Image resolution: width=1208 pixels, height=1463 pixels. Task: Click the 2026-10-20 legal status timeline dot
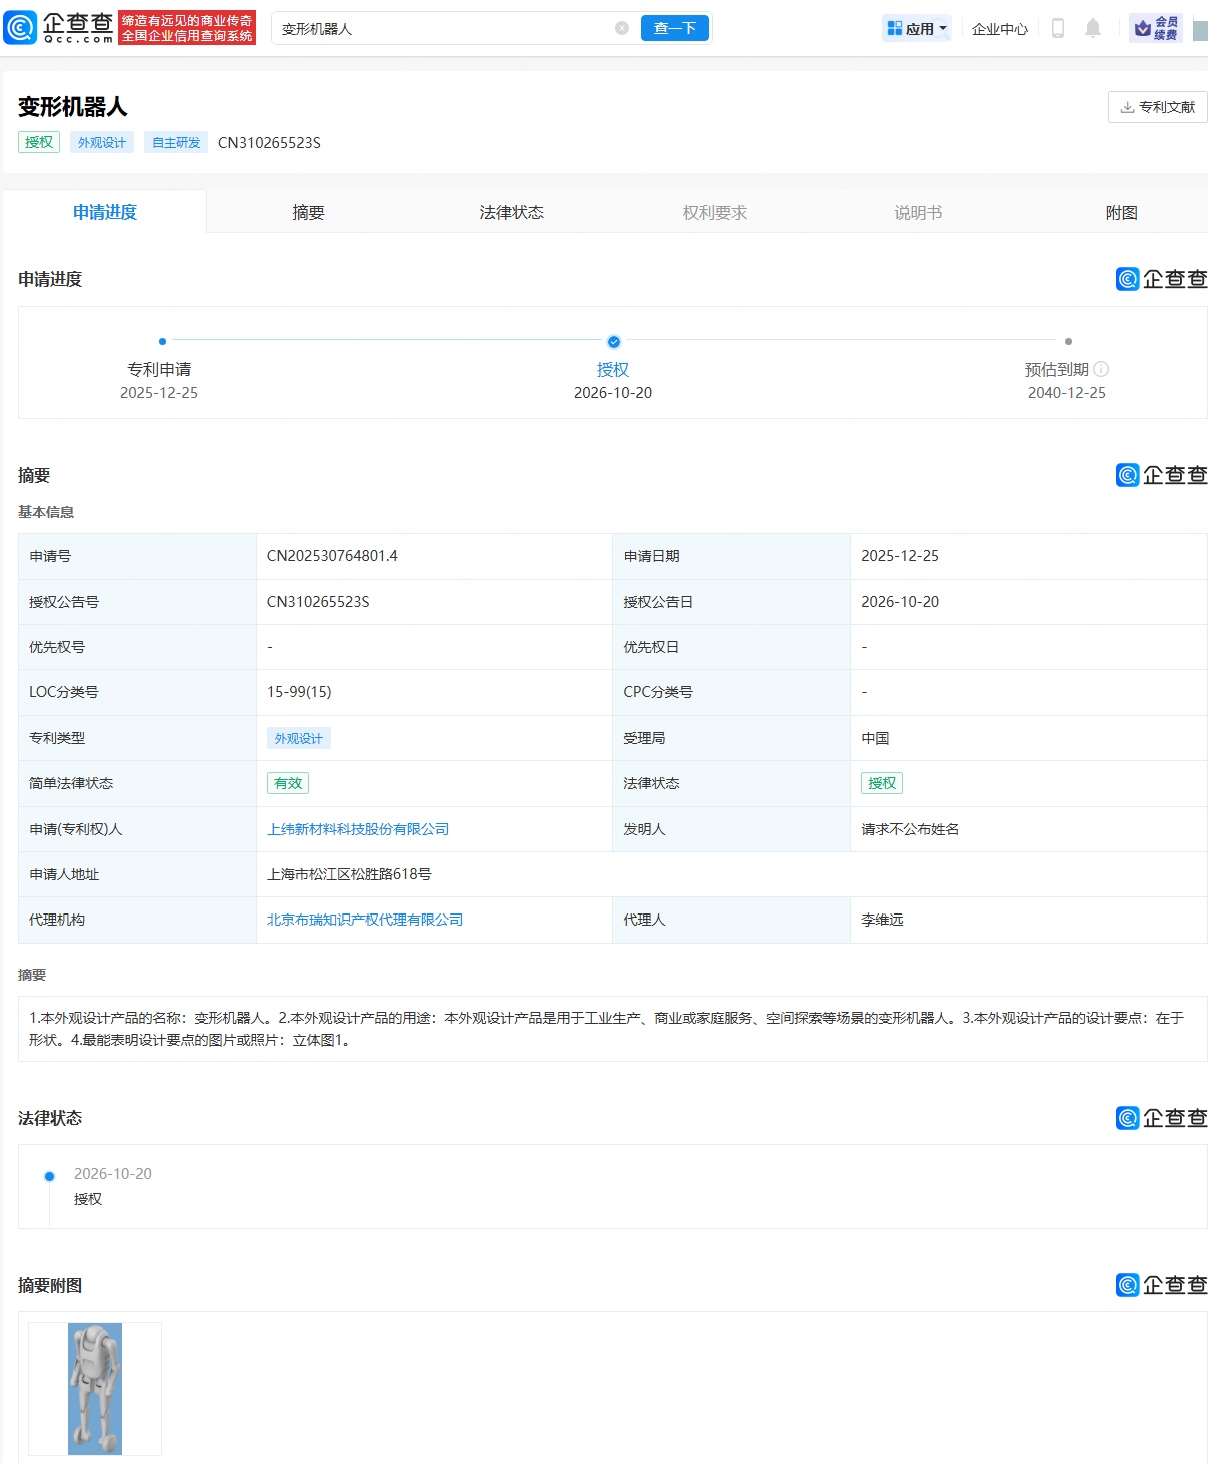[49, 1176]
